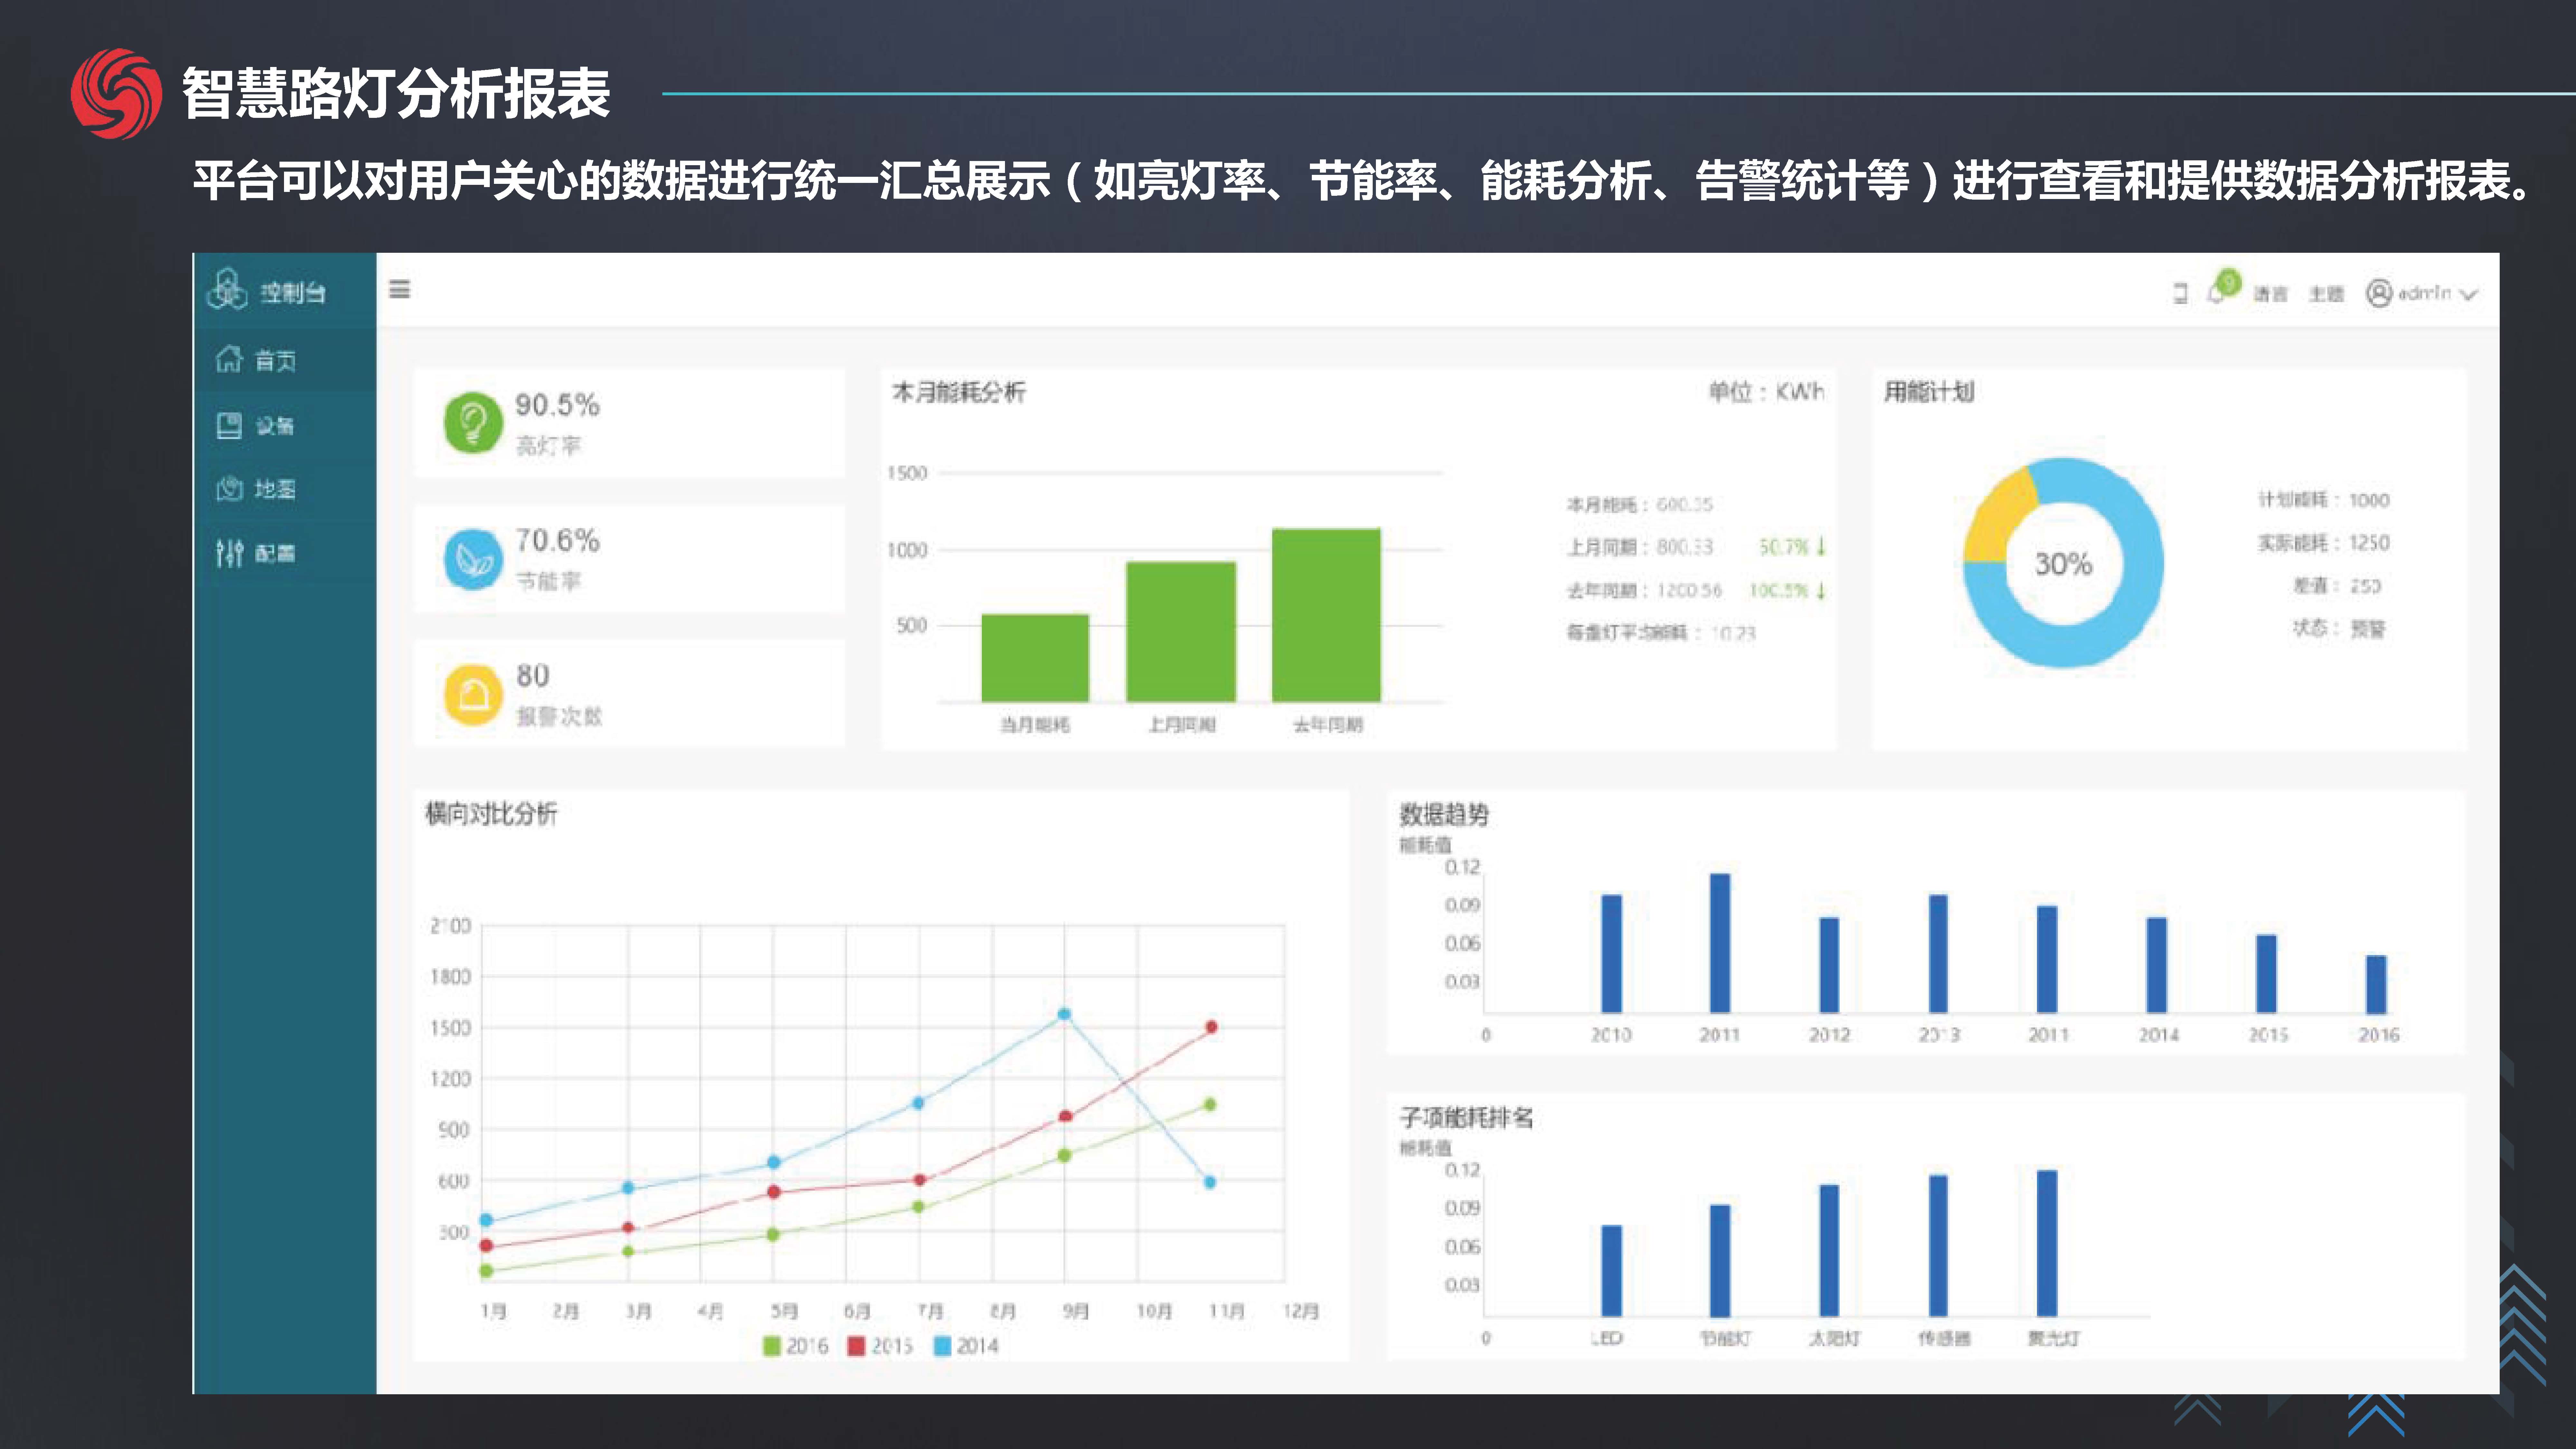Click the user avatar icon beside admin
Image resolution: width=2576 pixels, height=1449 pixels.
click(2379, 293)
